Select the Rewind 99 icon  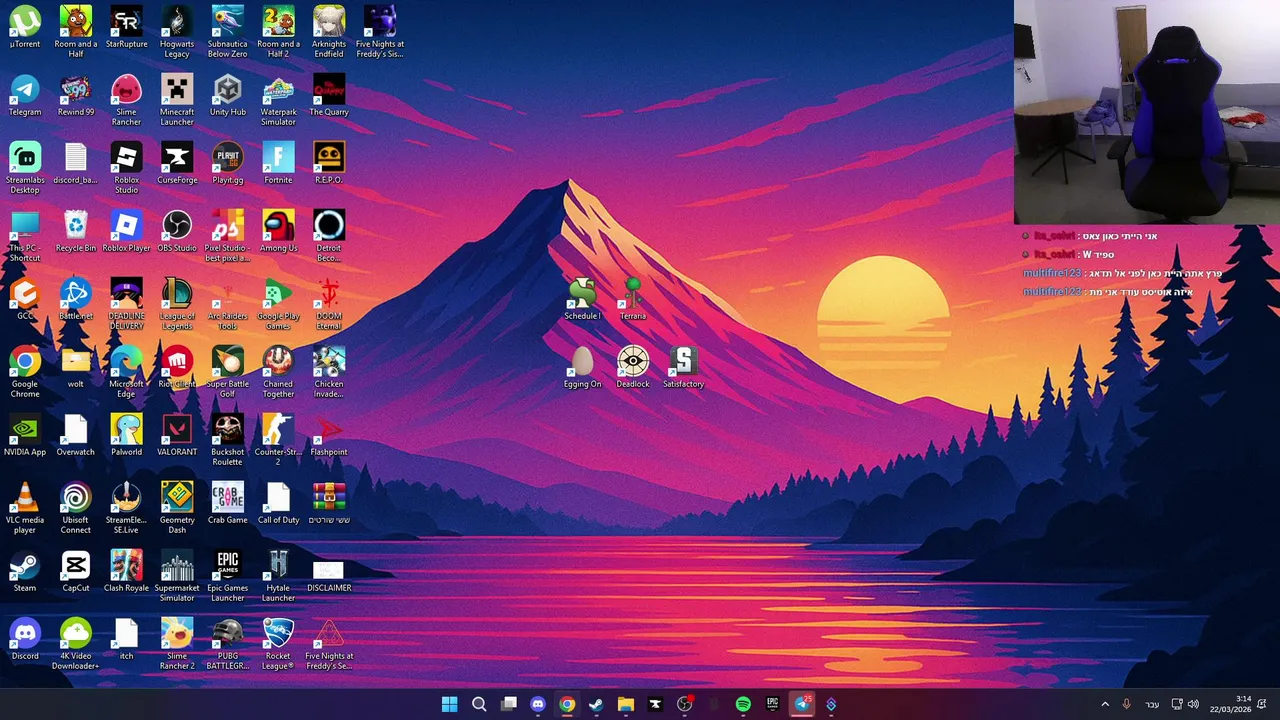pyautogui.click(x=76, y=96)
